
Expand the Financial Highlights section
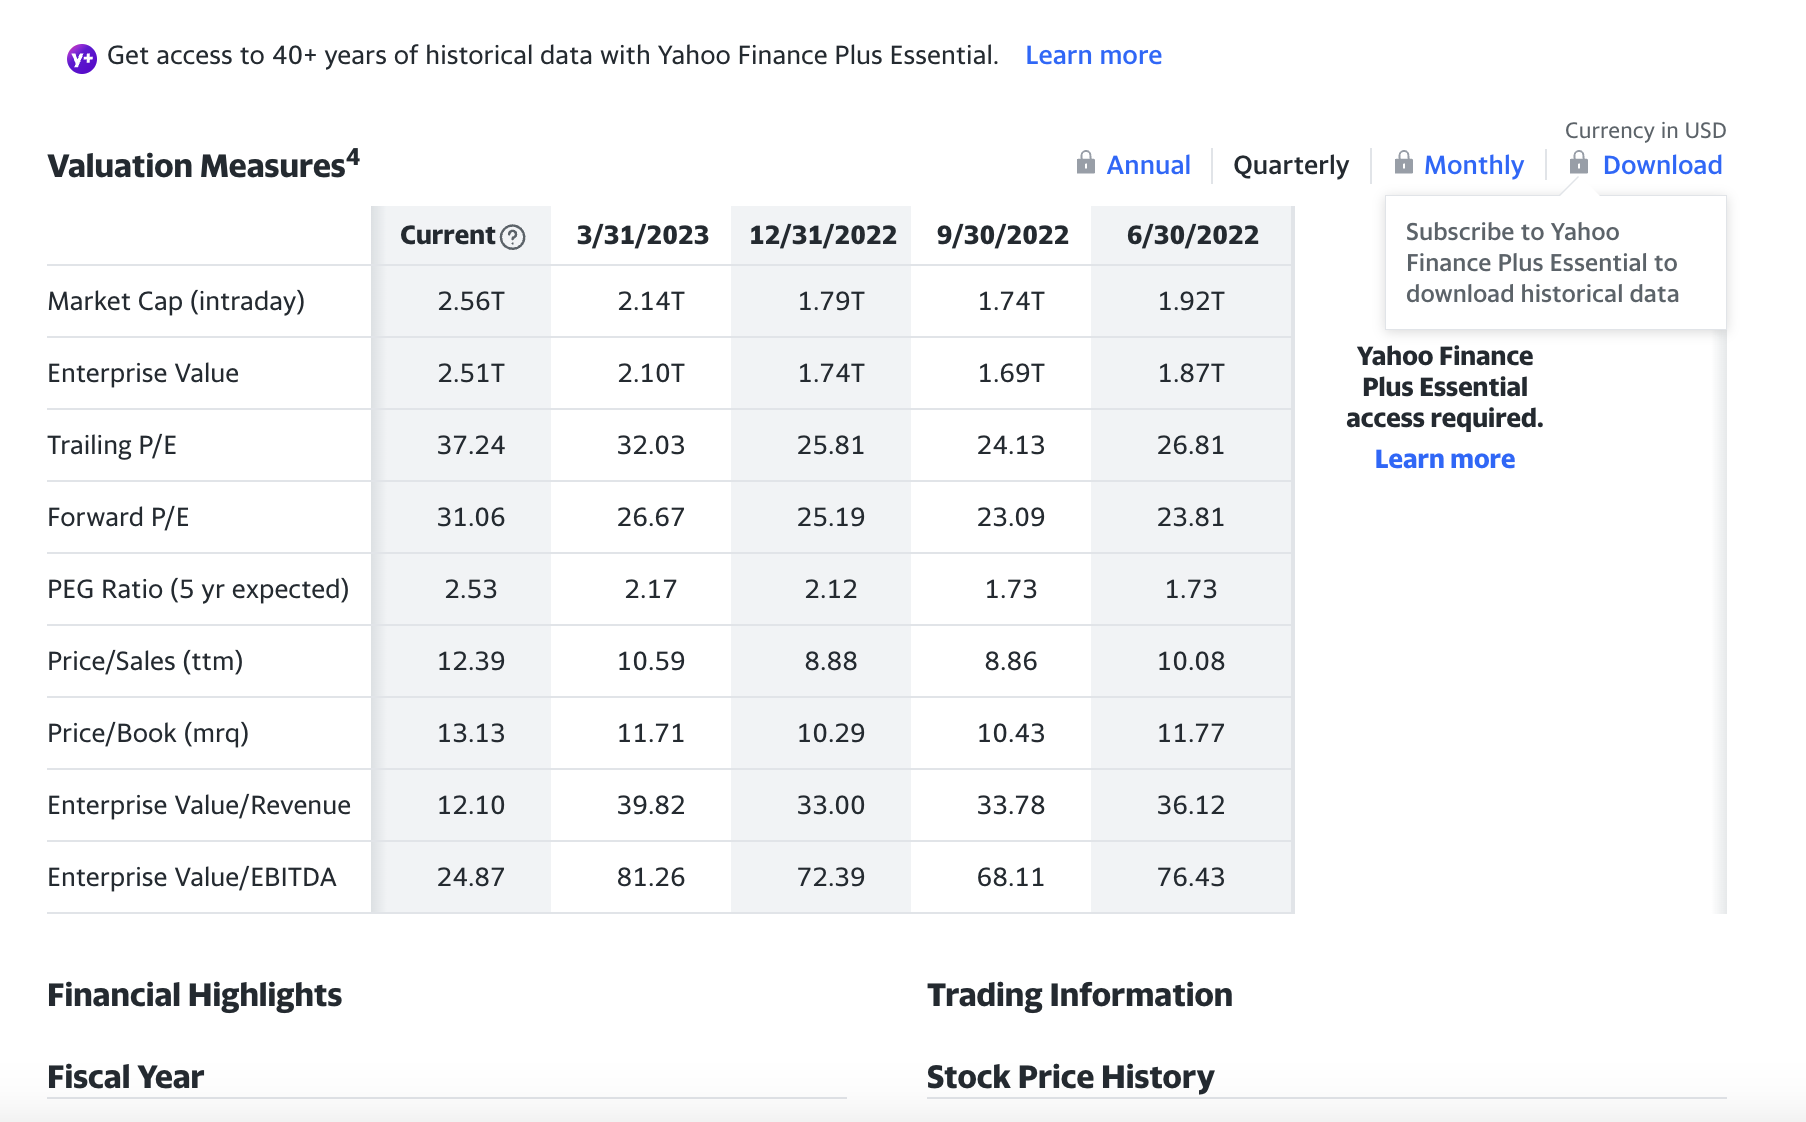[194, 995]
